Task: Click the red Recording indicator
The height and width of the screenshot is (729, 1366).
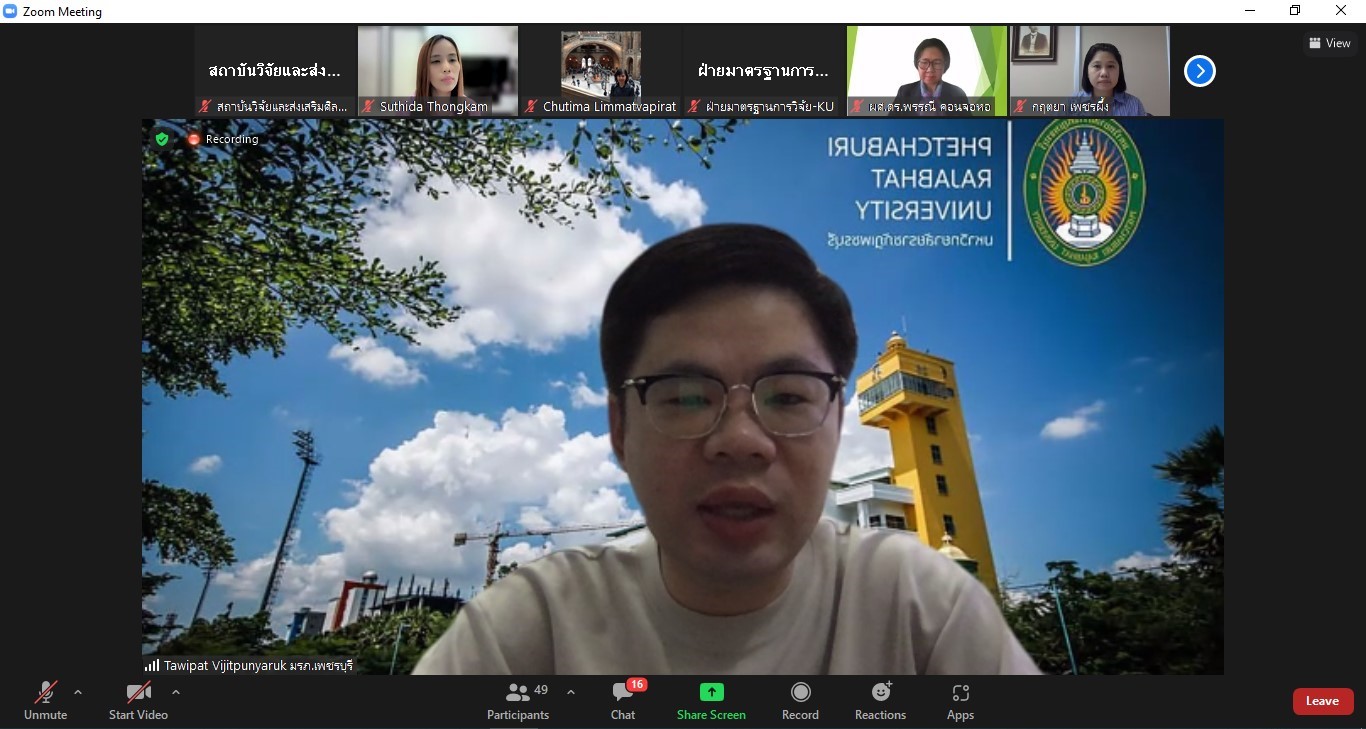Action: [x=194, y=139]
